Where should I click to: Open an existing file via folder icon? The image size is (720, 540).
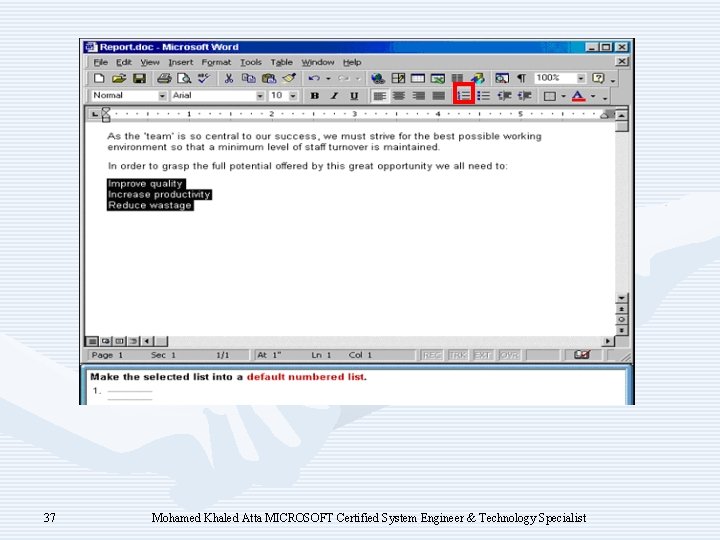[x=119, y=79]
